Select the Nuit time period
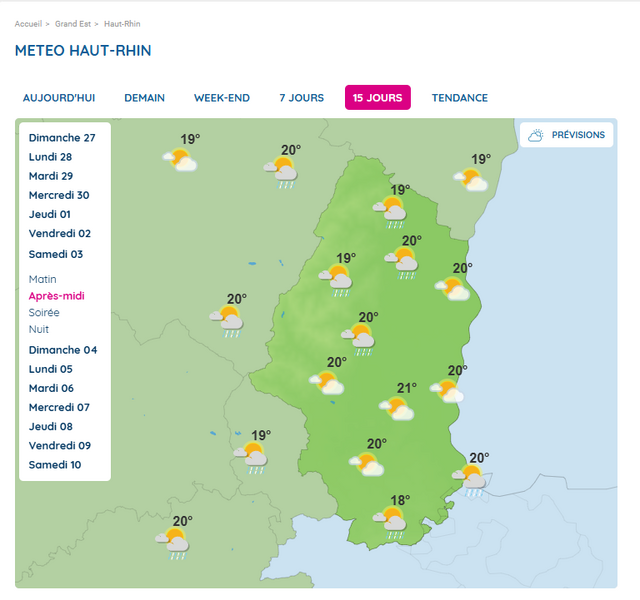640x600 pixels. tap(39, 329)
